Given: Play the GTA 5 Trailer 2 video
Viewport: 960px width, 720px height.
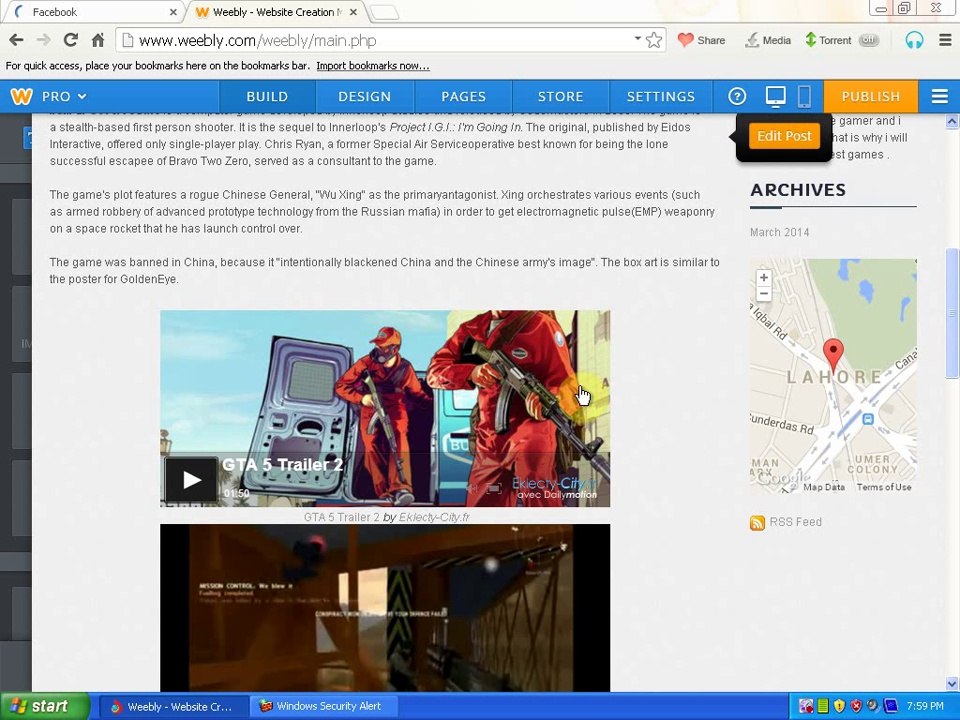Looking at the screenshot, I should pyautogui.click(x=191, y=479).
